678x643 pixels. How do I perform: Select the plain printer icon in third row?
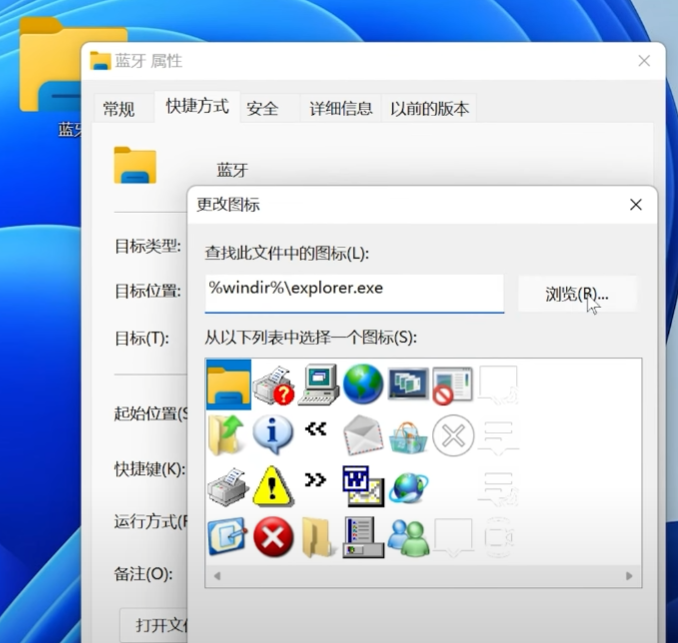228,486
